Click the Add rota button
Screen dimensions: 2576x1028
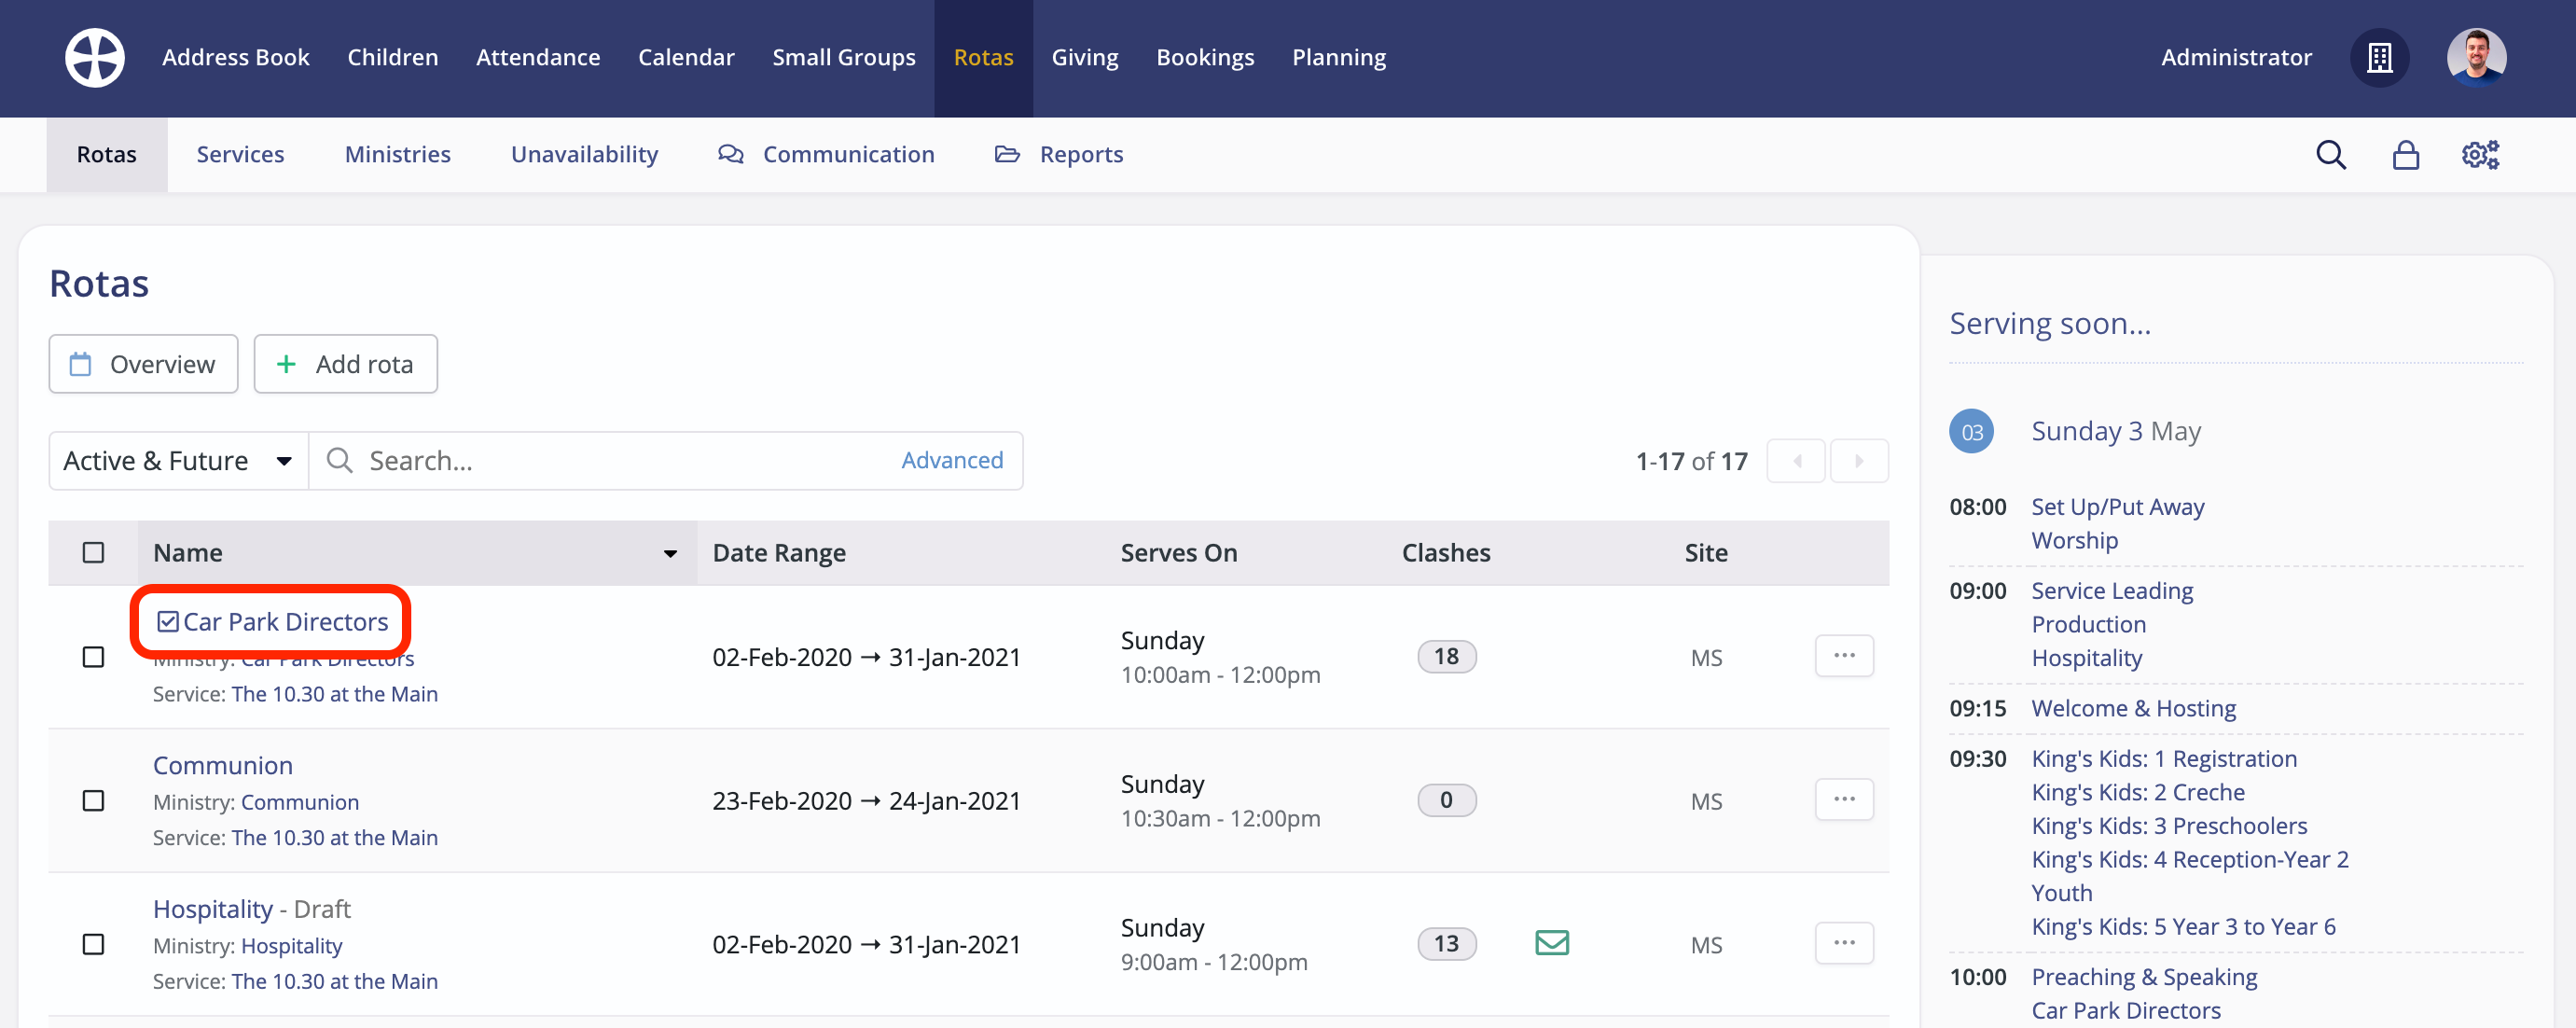(x=345, y=363)
